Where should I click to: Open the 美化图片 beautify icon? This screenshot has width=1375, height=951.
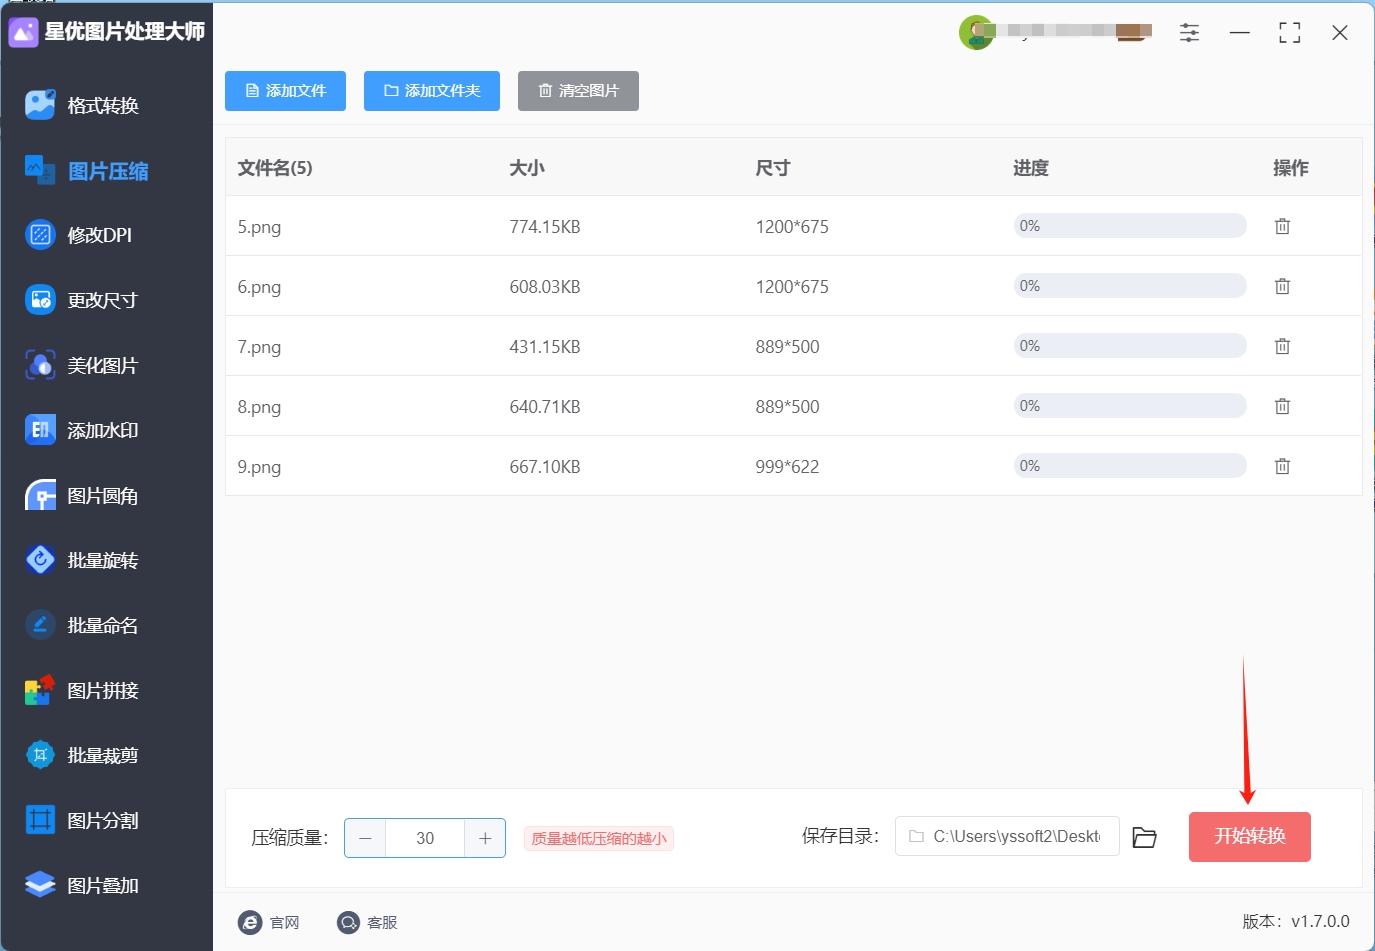[40, 365]
